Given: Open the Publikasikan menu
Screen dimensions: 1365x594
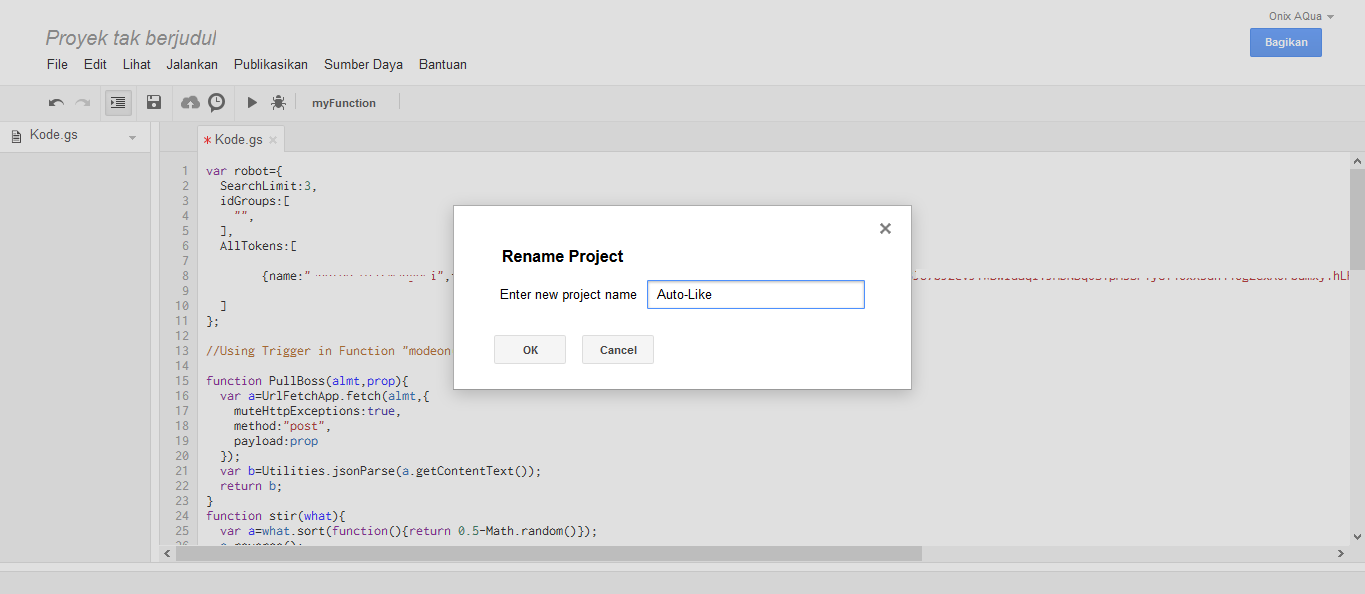Looking at the screenshot, I should tap(271, 64).
